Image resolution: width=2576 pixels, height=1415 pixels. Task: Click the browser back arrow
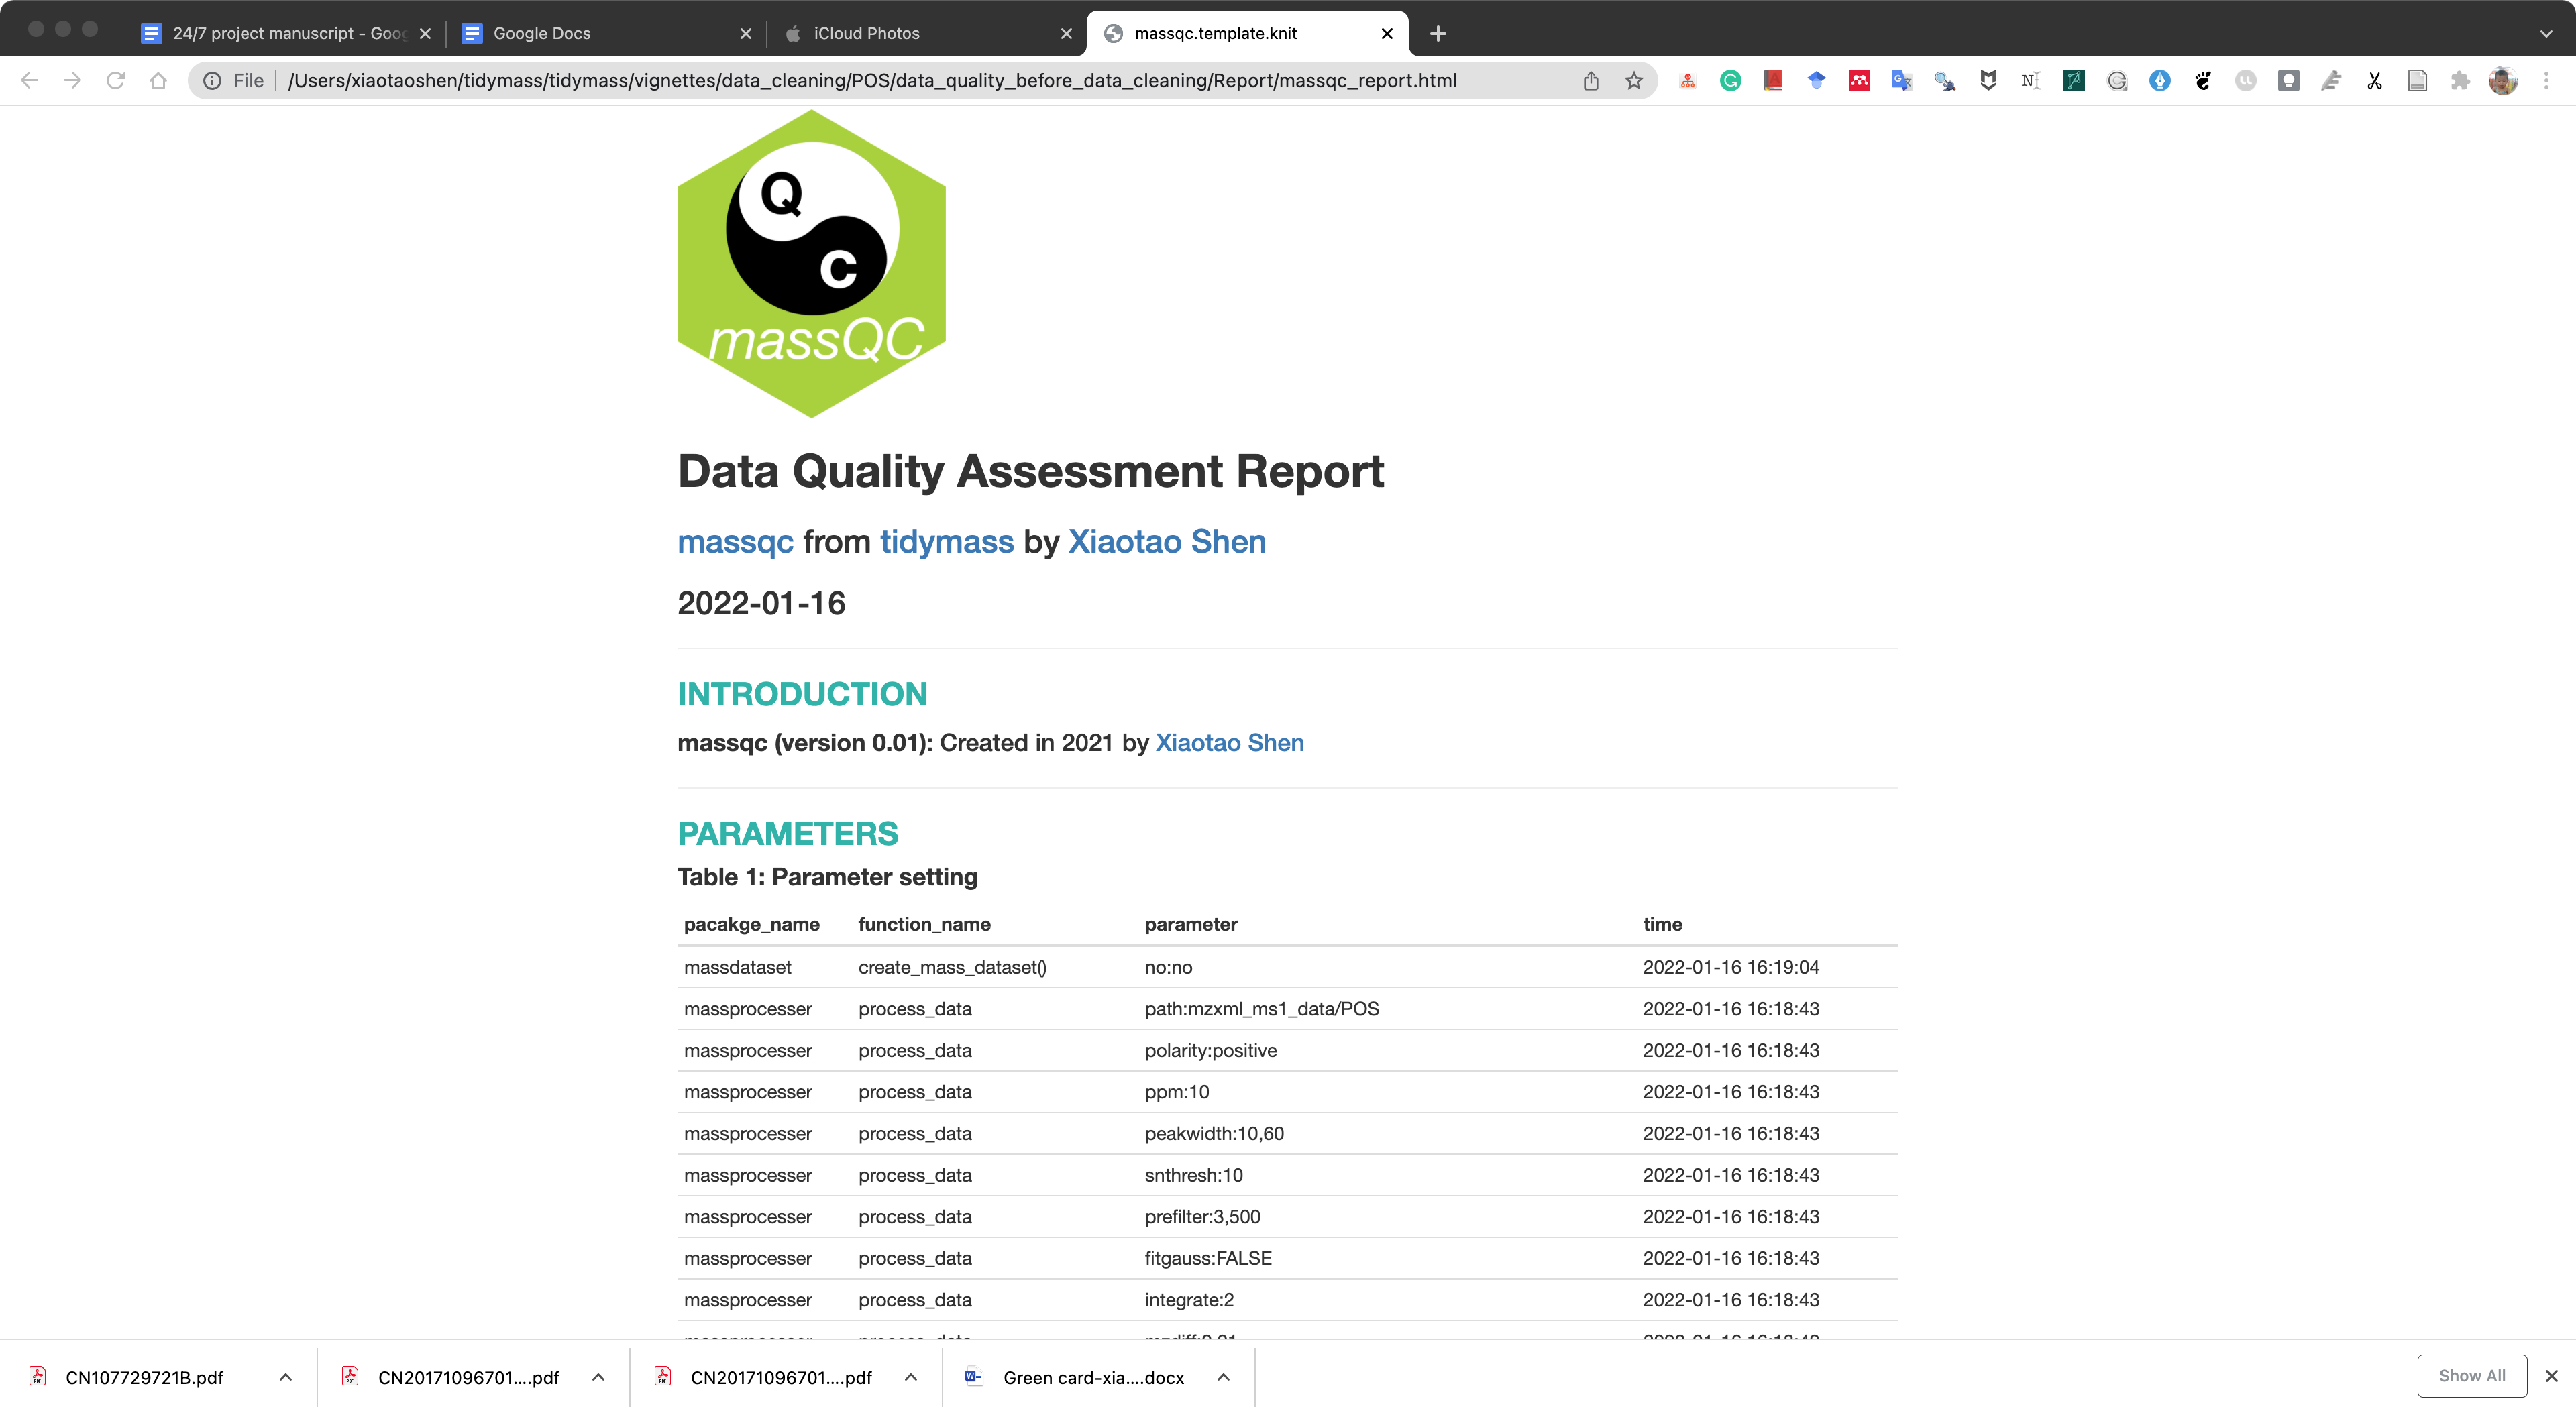click(30, 81)
